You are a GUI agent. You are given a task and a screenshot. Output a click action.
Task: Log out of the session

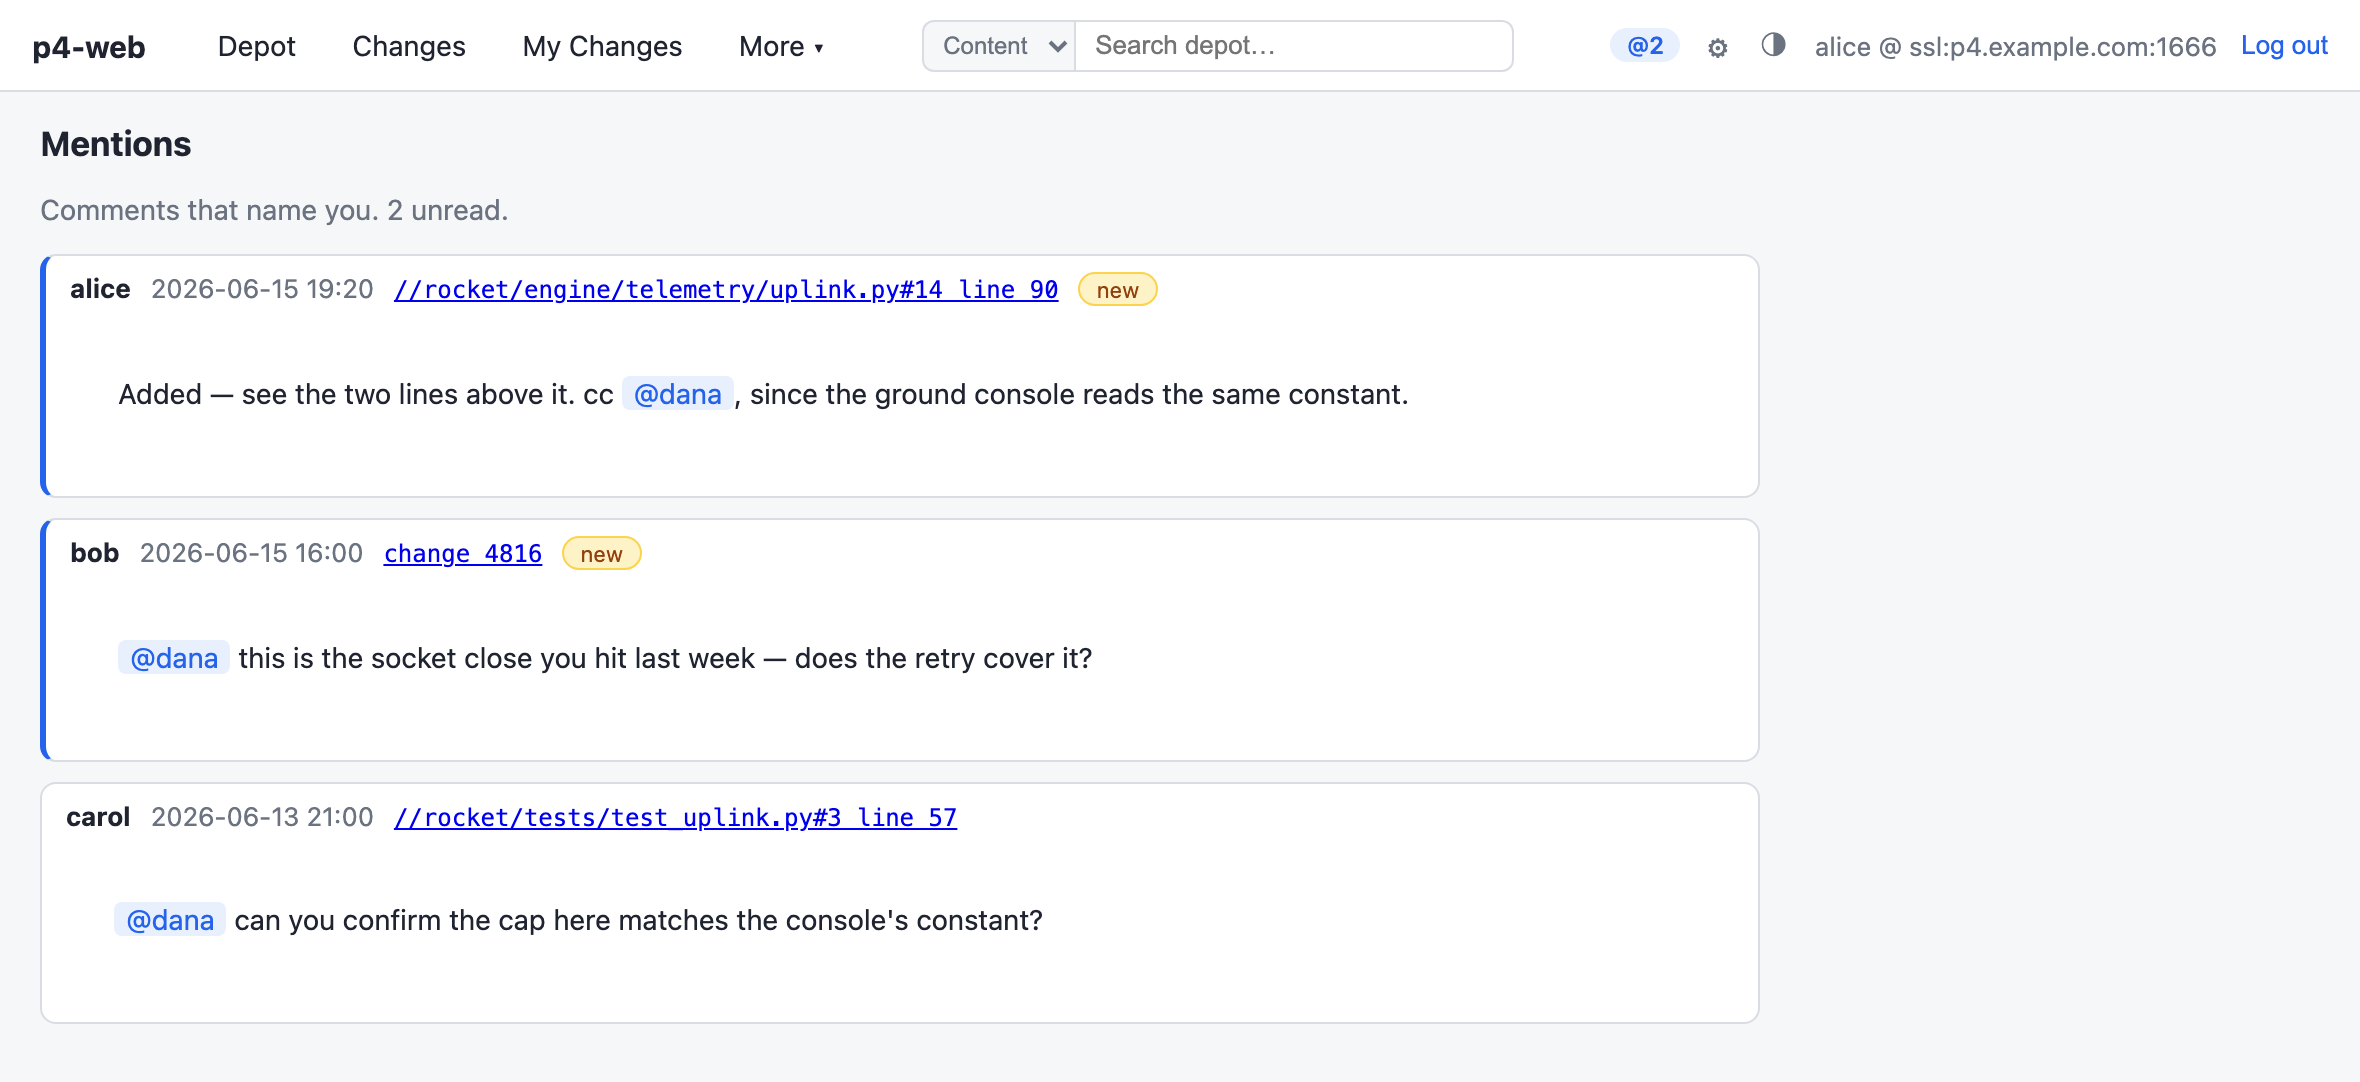coord(2284,46)
